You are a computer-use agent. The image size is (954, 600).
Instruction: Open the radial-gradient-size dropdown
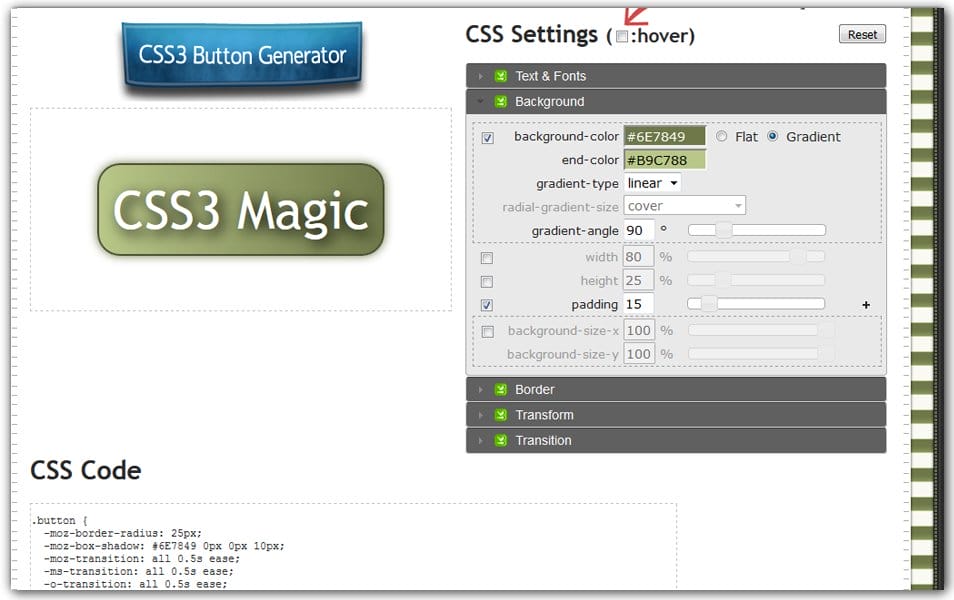coord(685,205)
